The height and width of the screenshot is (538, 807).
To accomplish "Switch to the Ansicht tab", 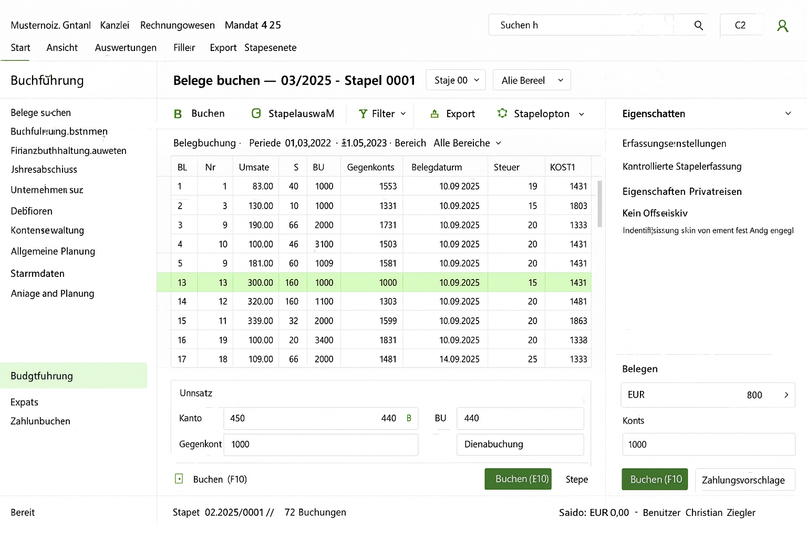I will pyautogui.click(x=62, y=47).
